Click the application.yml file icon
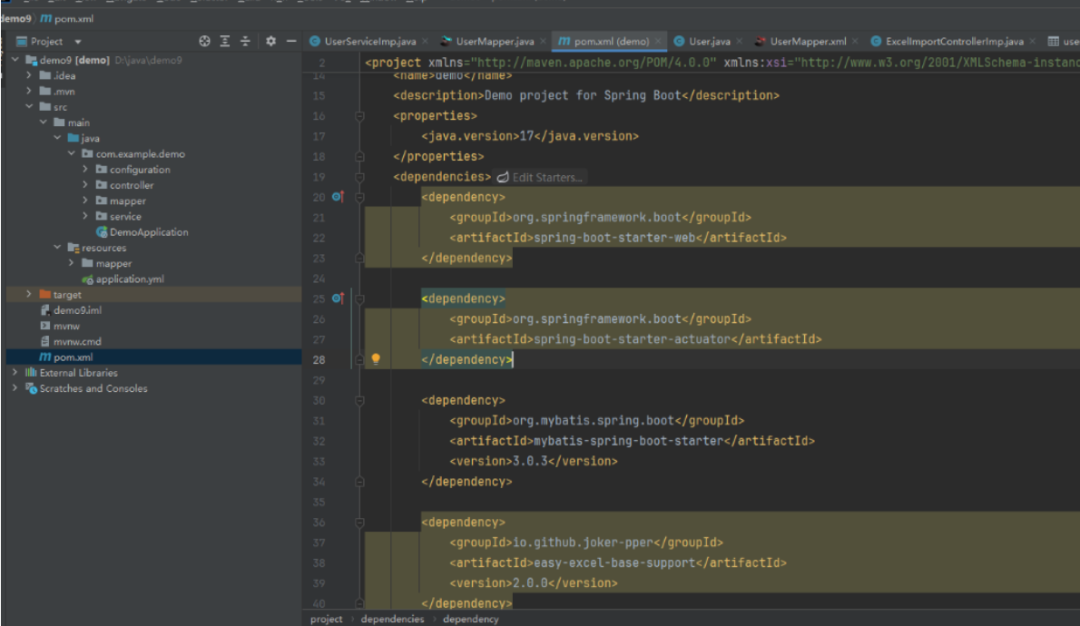The width and height of the screenshot is (1080, 626). click(87, 279)
